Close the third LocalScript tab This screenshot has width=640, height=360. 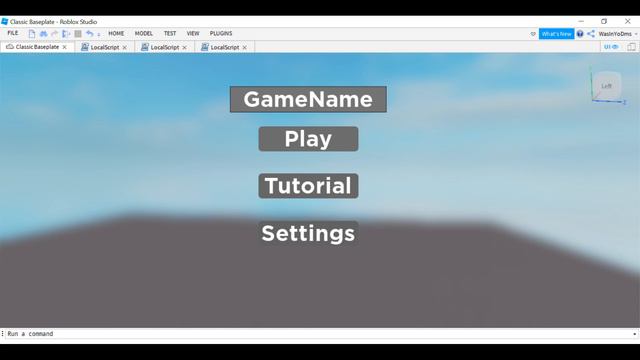click(x=244, y=48)
